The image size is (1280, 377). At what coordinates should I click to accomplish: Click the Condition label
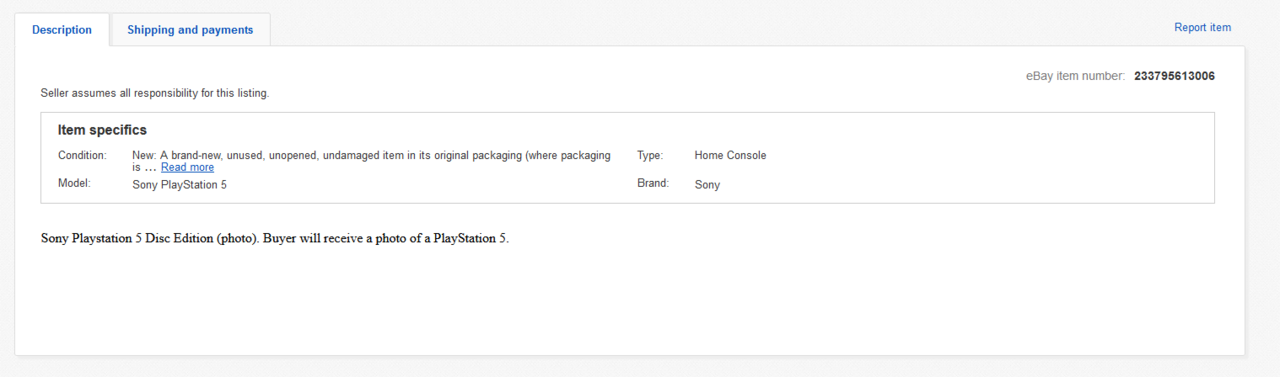82,155
